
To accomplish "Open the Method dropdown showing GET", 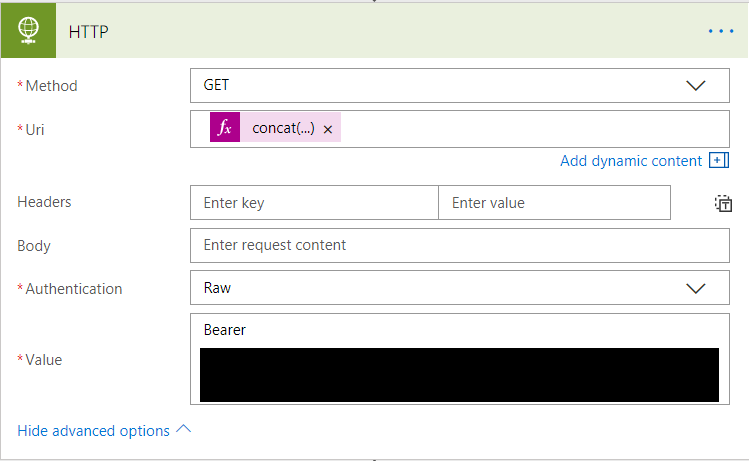I will (x=460, y=86).
